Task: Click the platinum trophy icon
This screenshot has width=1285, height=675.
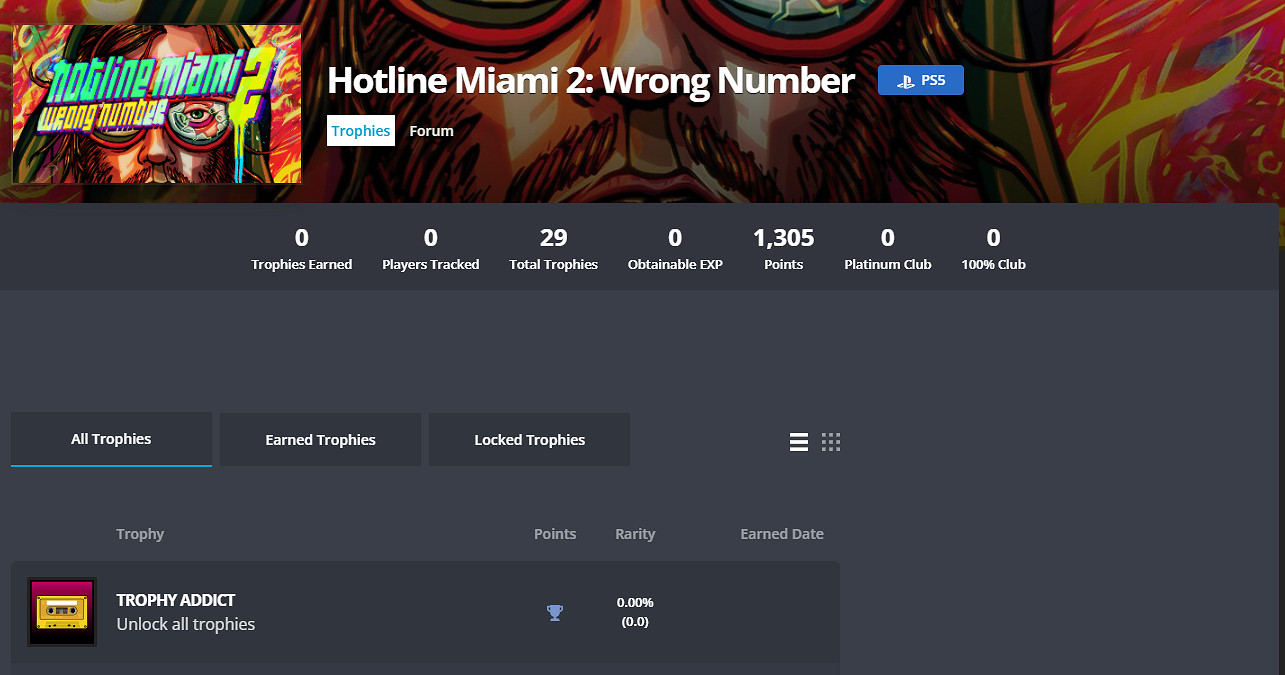Action: [x=555, y=613]
